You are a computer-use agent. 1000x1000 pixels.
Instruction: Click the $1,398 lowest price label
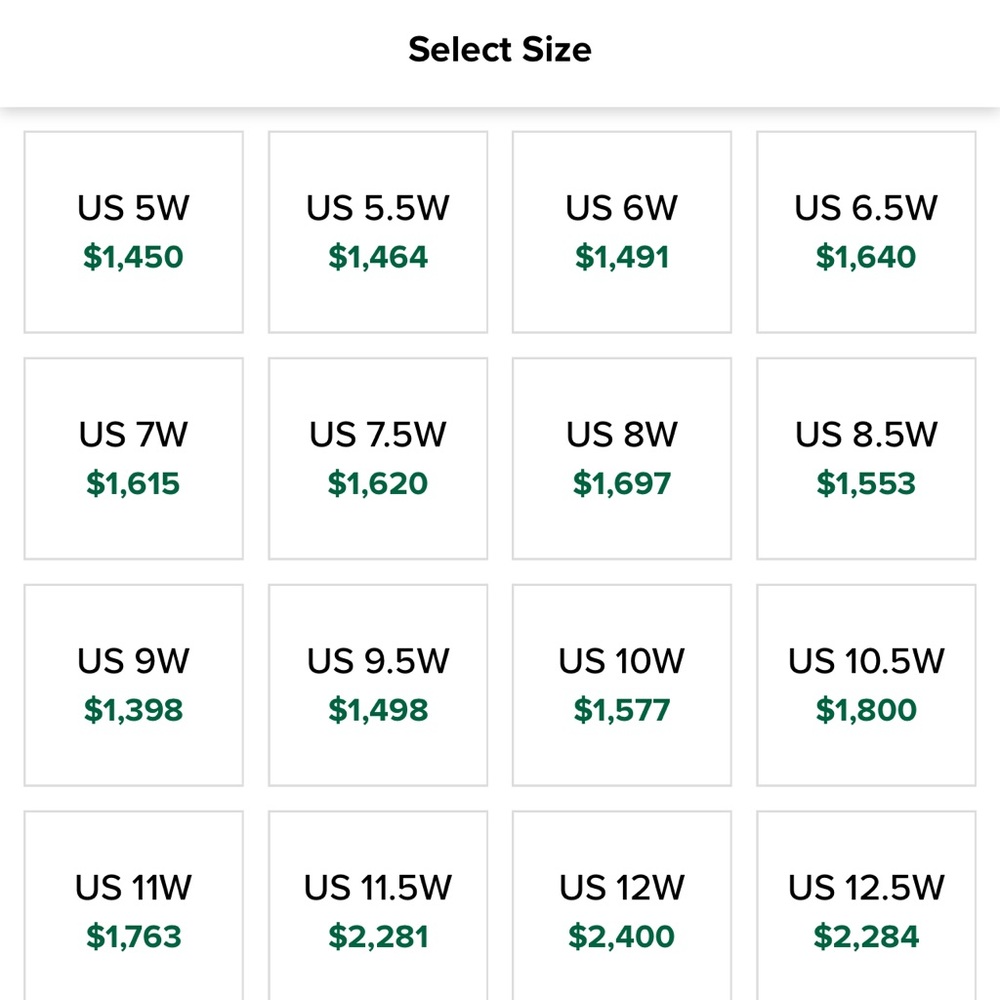(133, 710)
